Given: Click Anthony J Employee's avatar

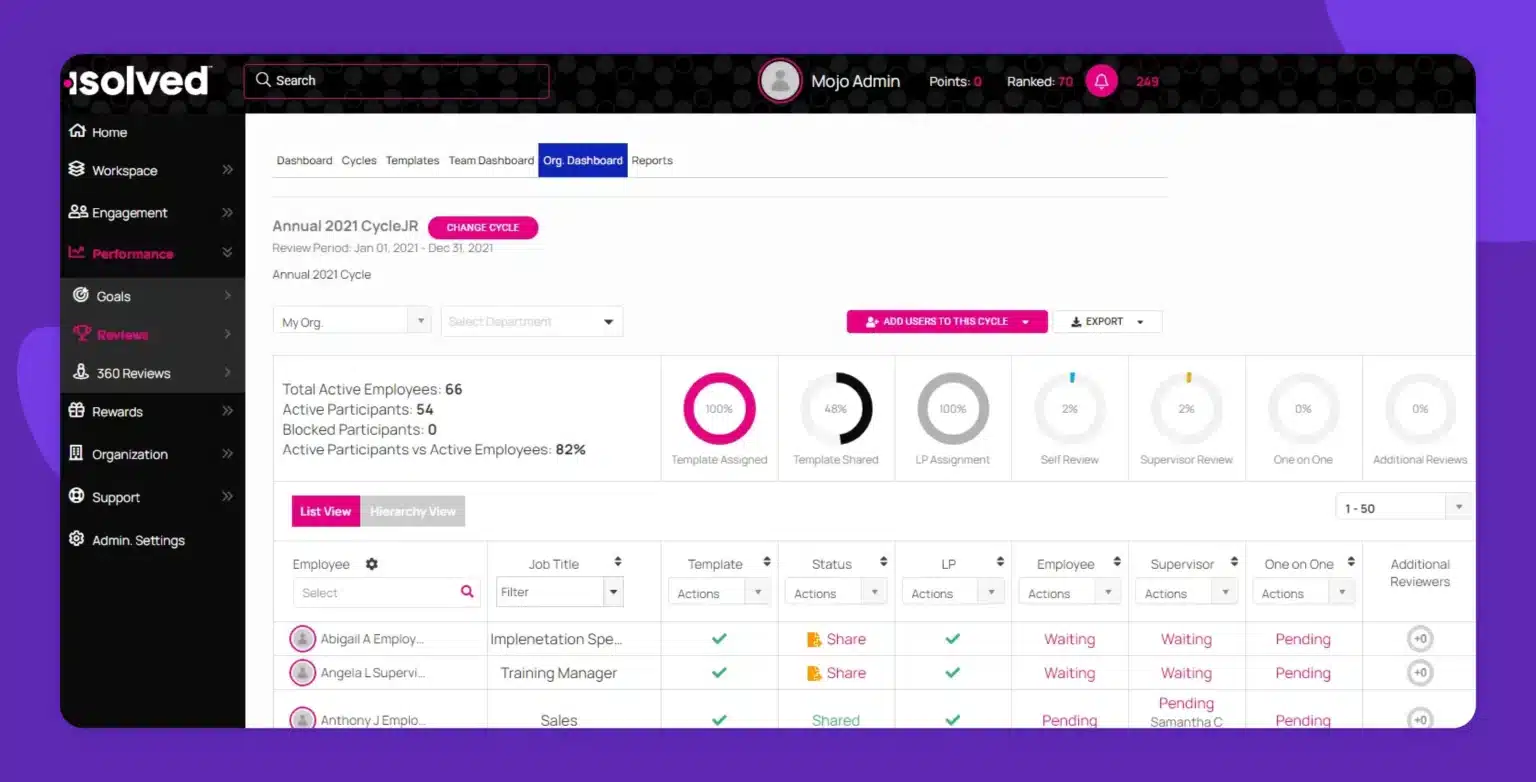Looking at the screenshot, I should click(303, 719).
